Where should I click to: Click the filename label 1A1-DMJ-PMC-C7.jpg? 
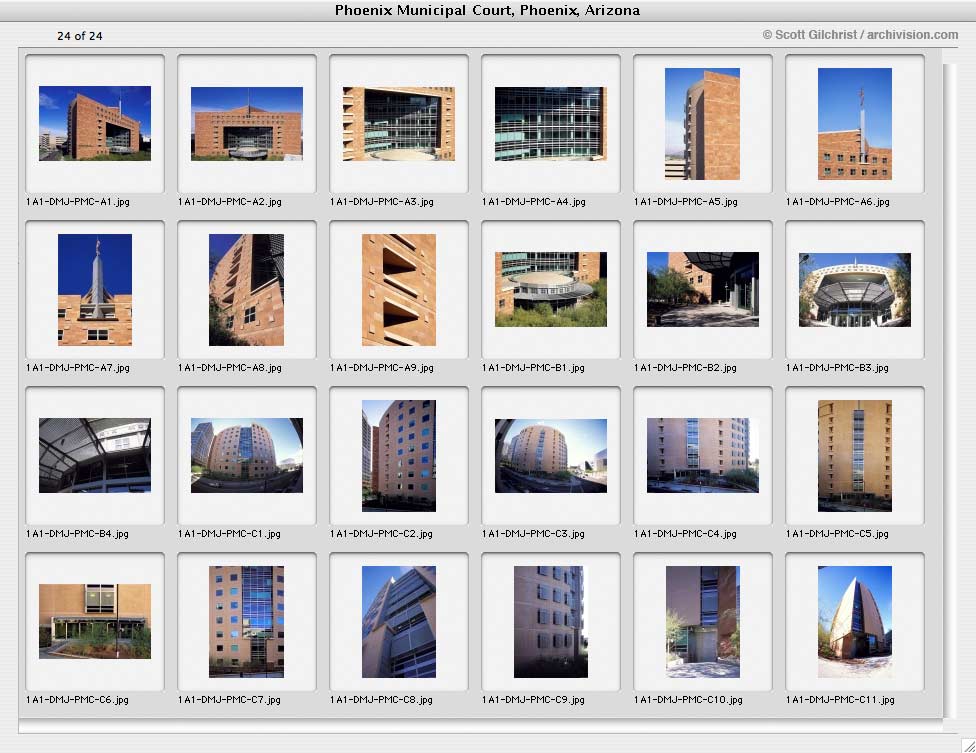coord(229,699)
